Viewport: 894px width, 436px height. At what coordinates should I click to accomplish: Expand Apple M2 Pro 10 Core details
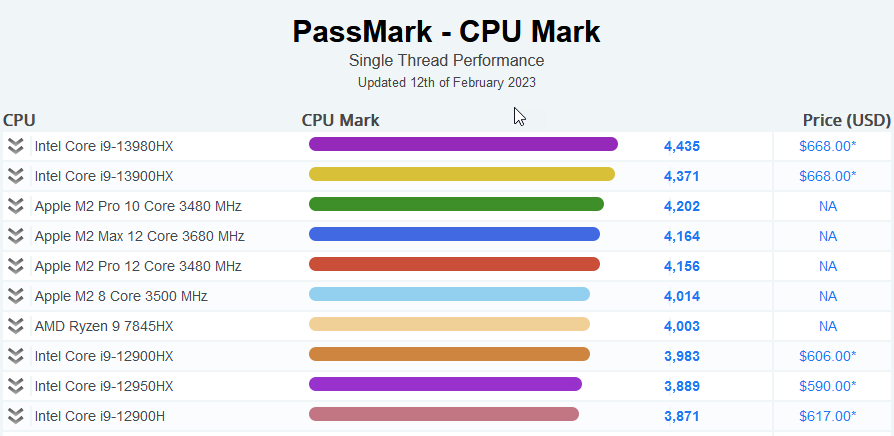click(15, 206)
